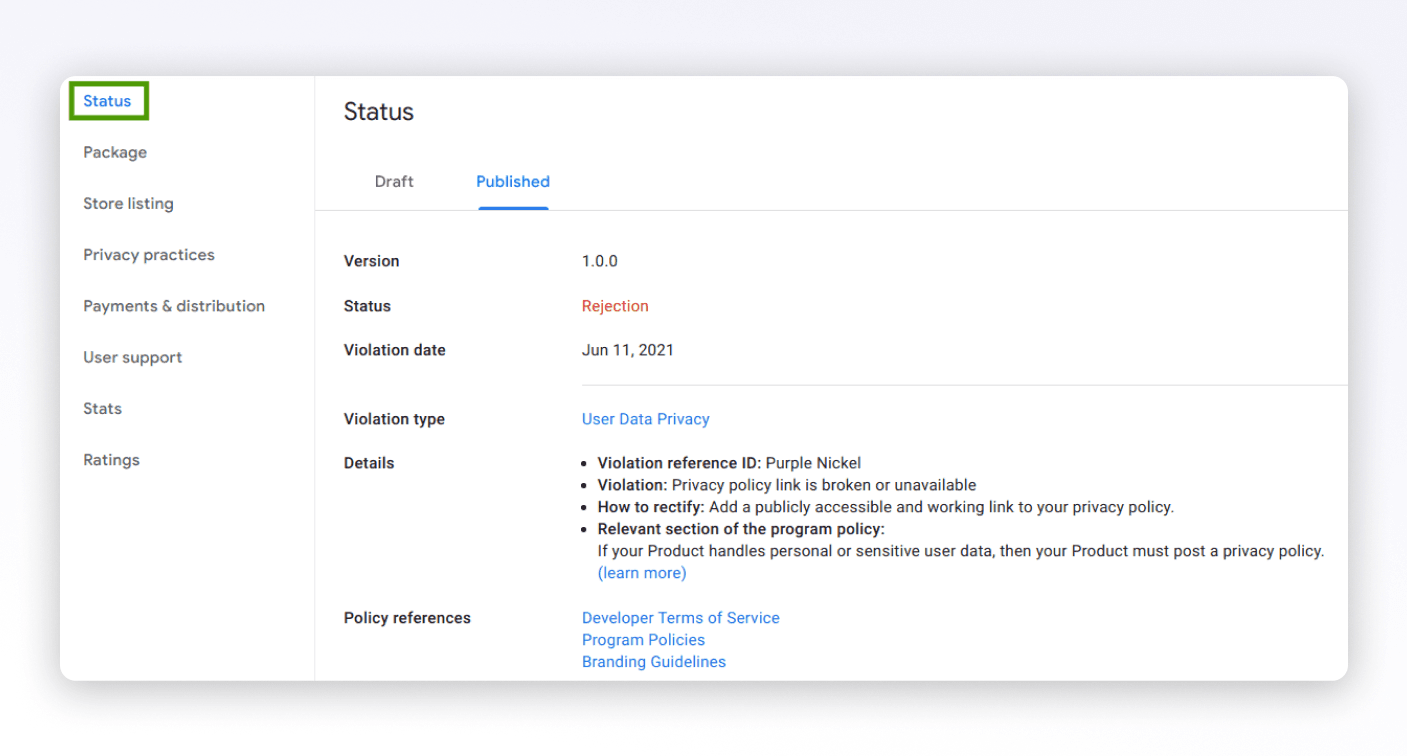Click the red Rejection status text
The height and width of the screenshot is (756, 1407).
[615, 306]
